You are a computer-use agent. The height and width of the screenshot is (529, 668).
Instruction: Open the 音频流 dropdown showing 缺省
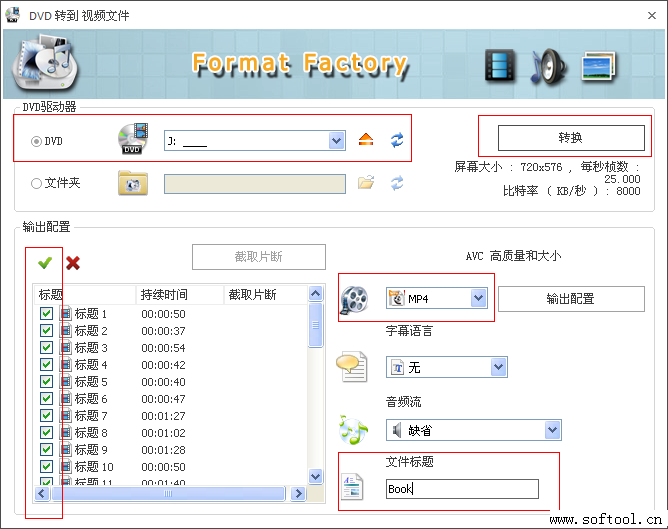[x=552, y=430]
